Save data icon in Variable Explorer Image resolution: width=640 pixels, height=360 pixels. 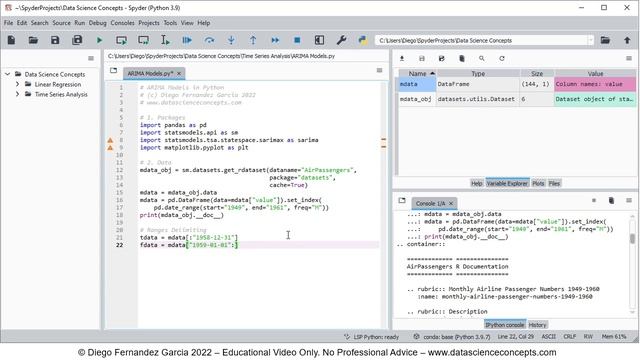coord(422,59)
